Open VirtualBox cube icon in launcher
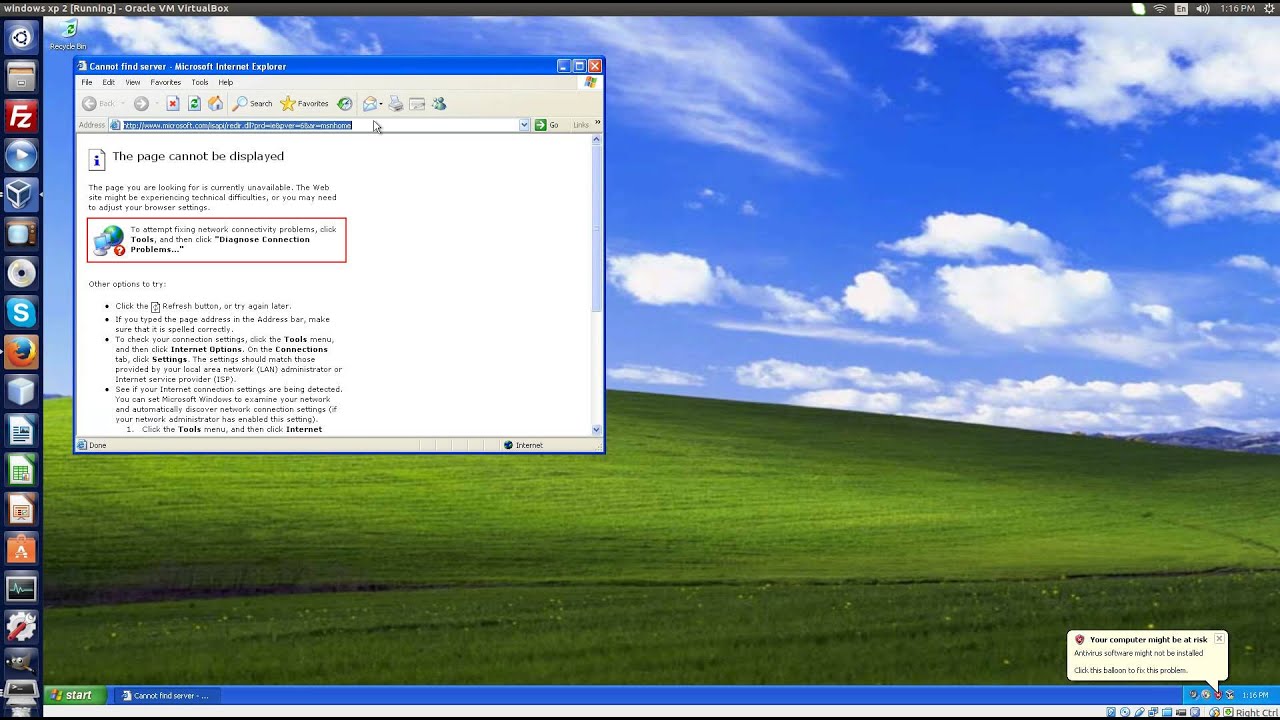 click(x=21, y=194)
